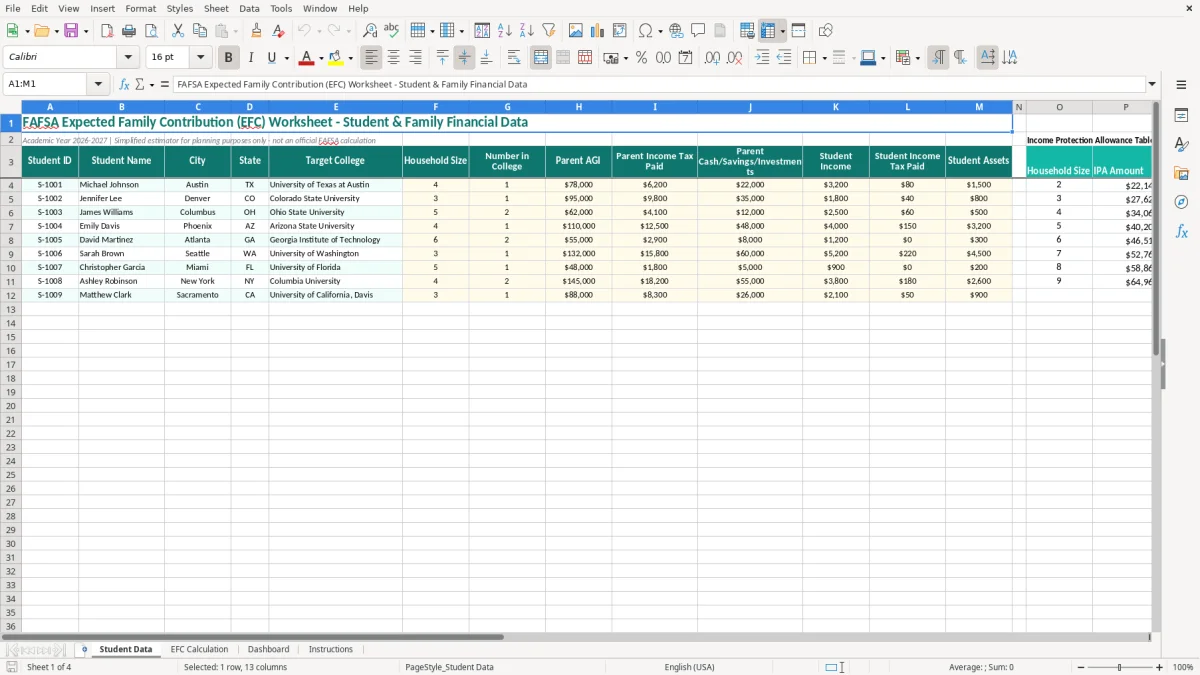This screenshot has height=675, width=1200.
Task: Open Headers and Footers
Action: [x=720, y=31]
